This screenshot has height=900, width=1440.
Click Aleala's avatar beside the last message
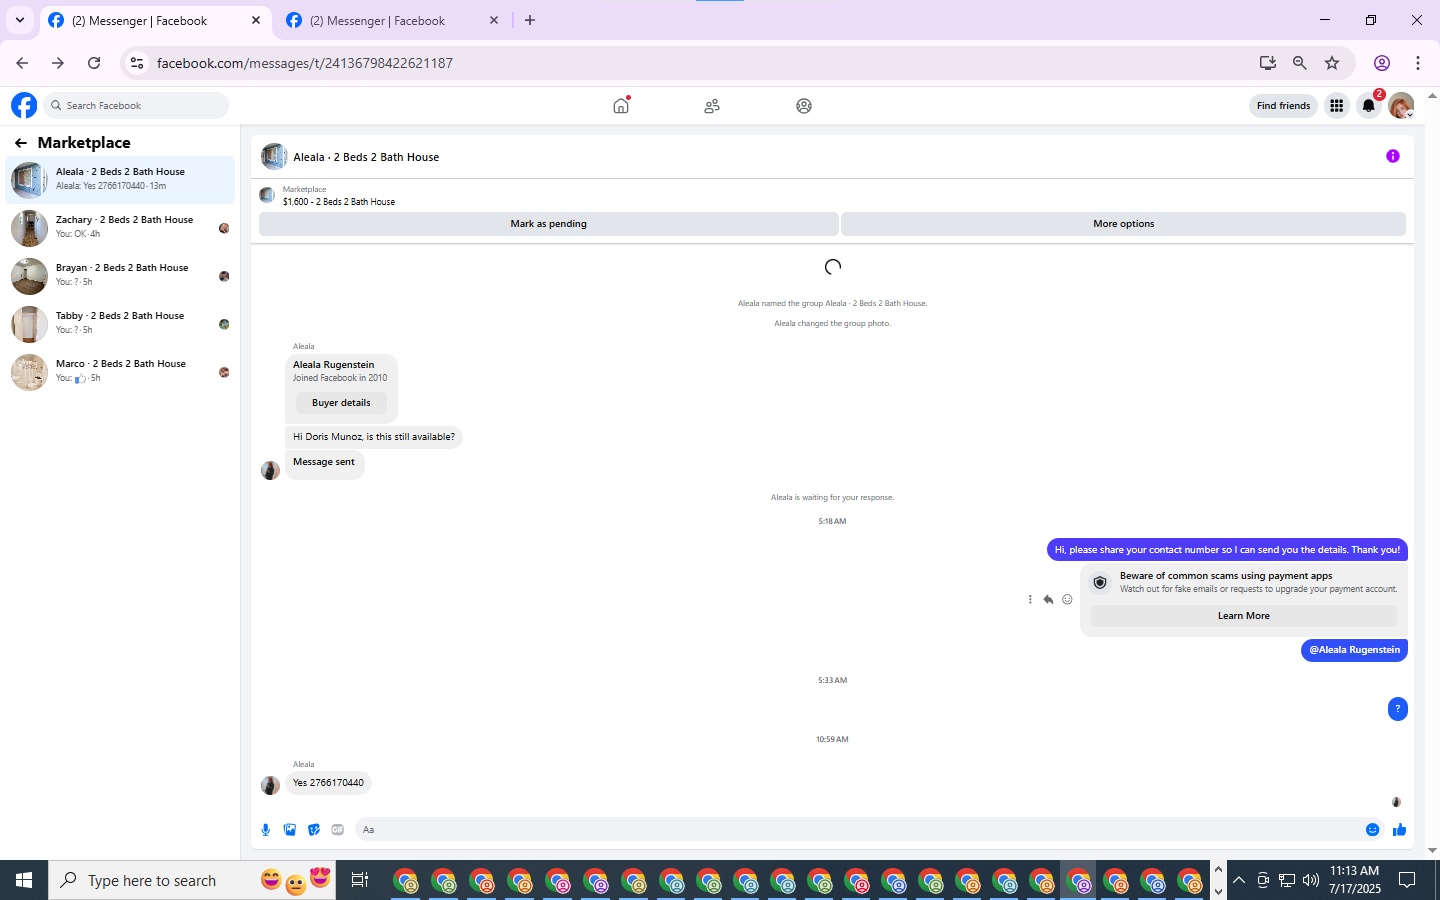pos(270,785)
